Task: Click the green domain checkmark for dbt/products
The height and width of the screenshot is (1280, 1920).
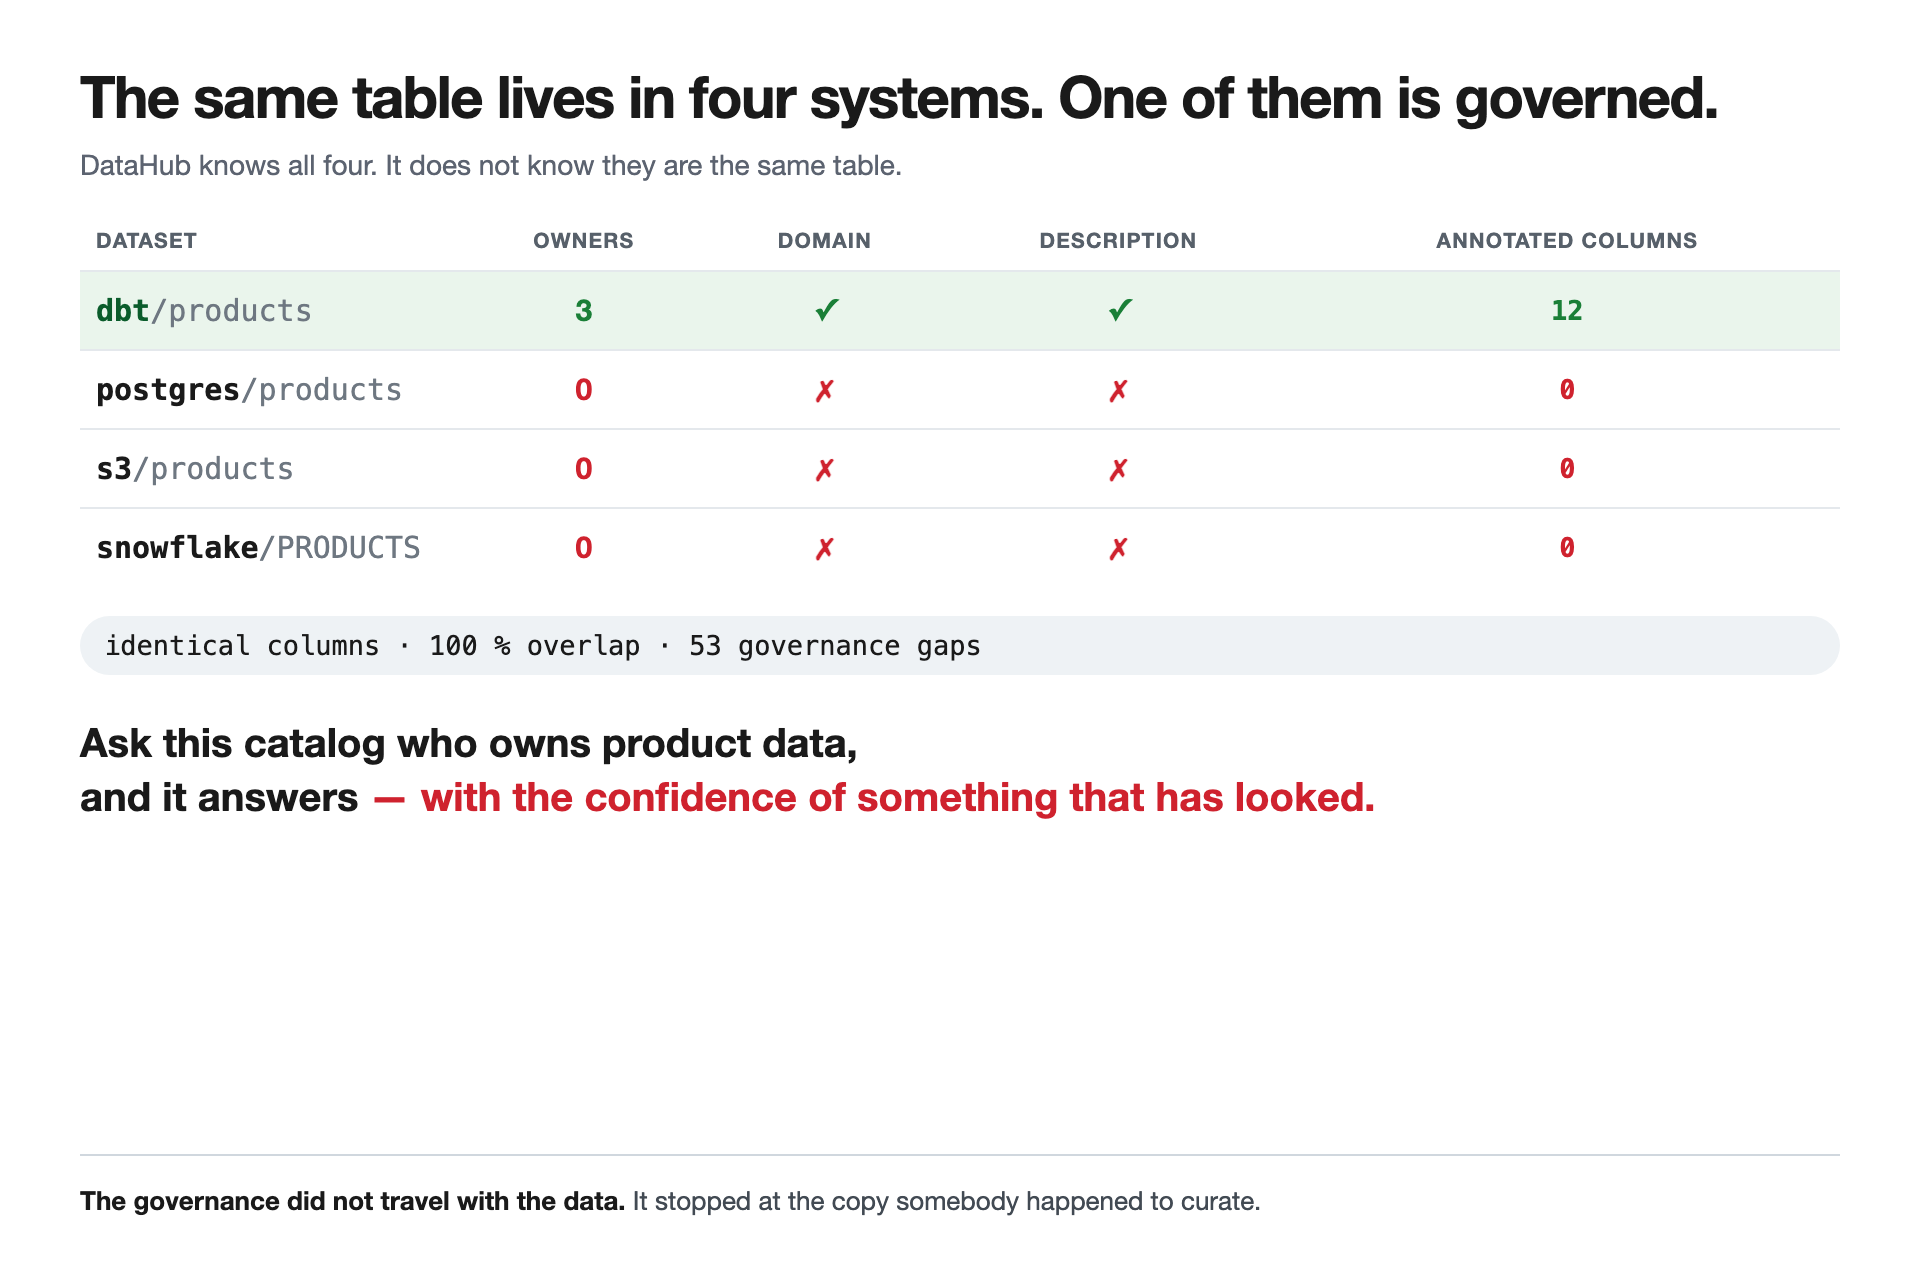Action: point(826,310)
